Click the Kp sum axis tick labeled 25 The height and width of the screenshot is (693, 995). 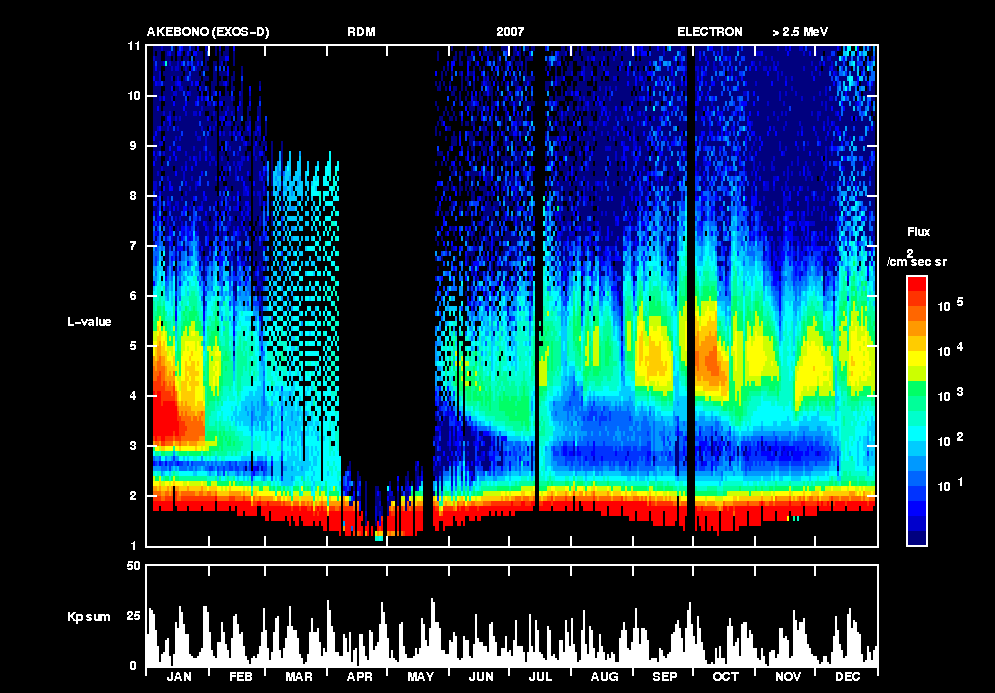tap(133, 616)
